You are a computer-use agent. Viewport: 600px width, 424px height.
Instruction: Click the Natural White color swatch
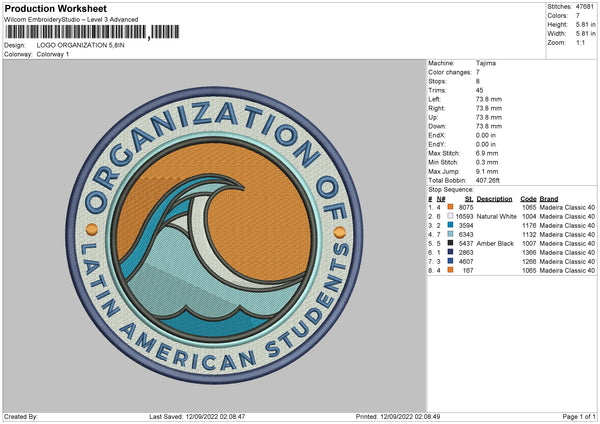[x=450, y=216]
